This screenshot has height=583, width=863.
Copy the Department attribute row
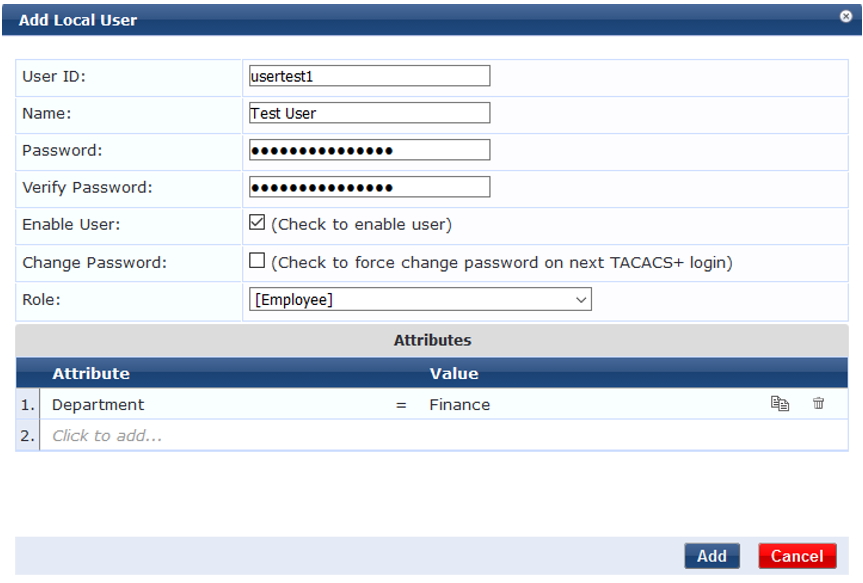780,404
